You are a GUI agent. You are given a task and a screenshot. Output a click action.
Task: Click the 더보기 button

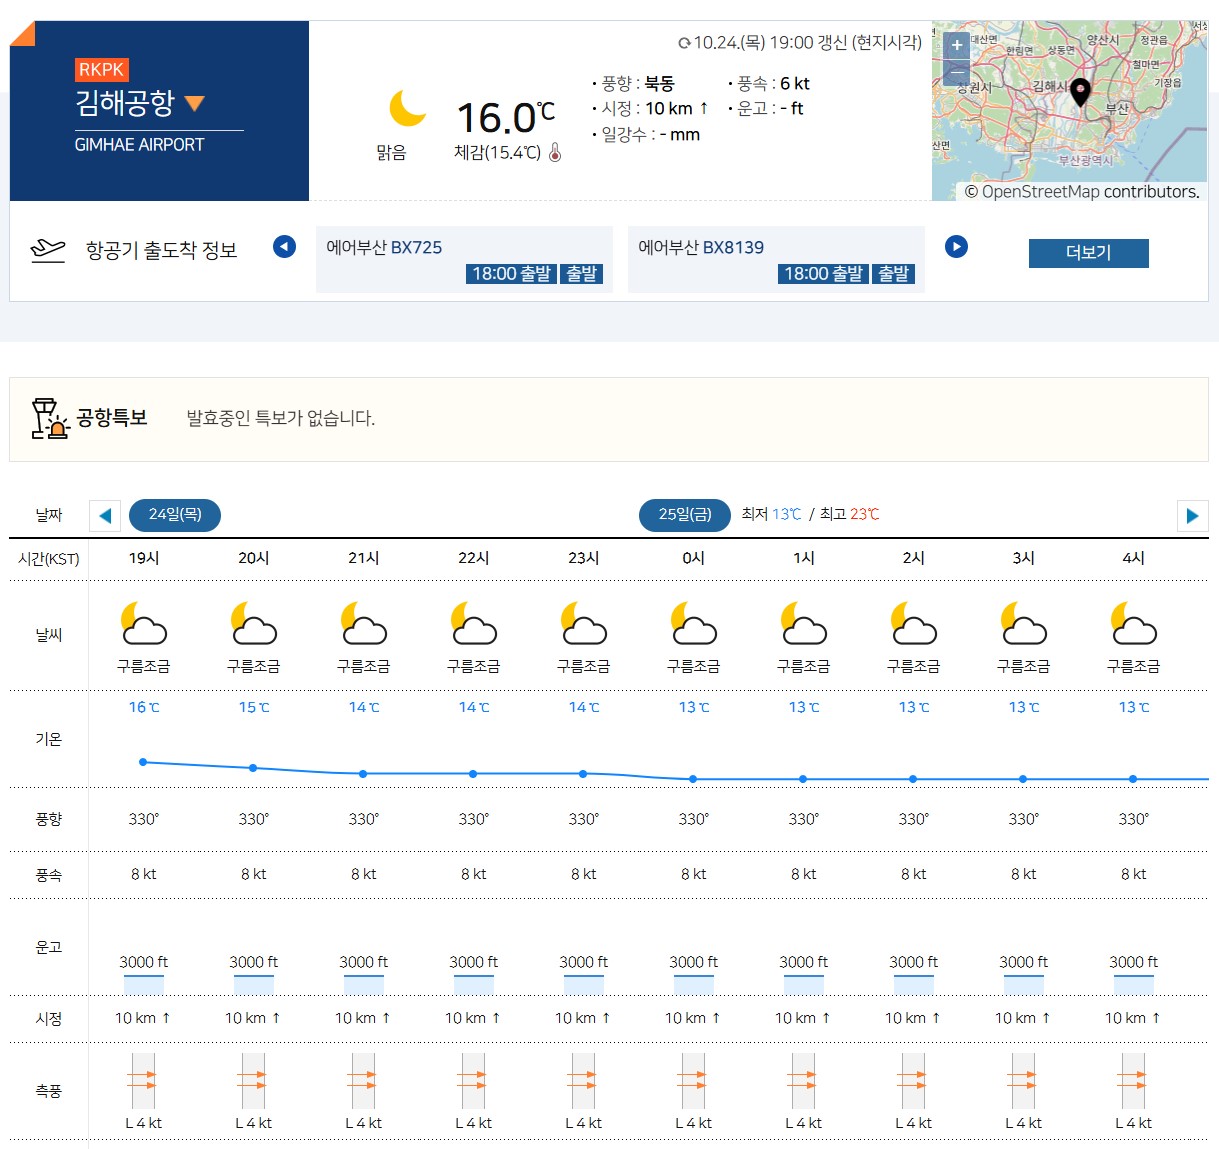(1088, 253)
